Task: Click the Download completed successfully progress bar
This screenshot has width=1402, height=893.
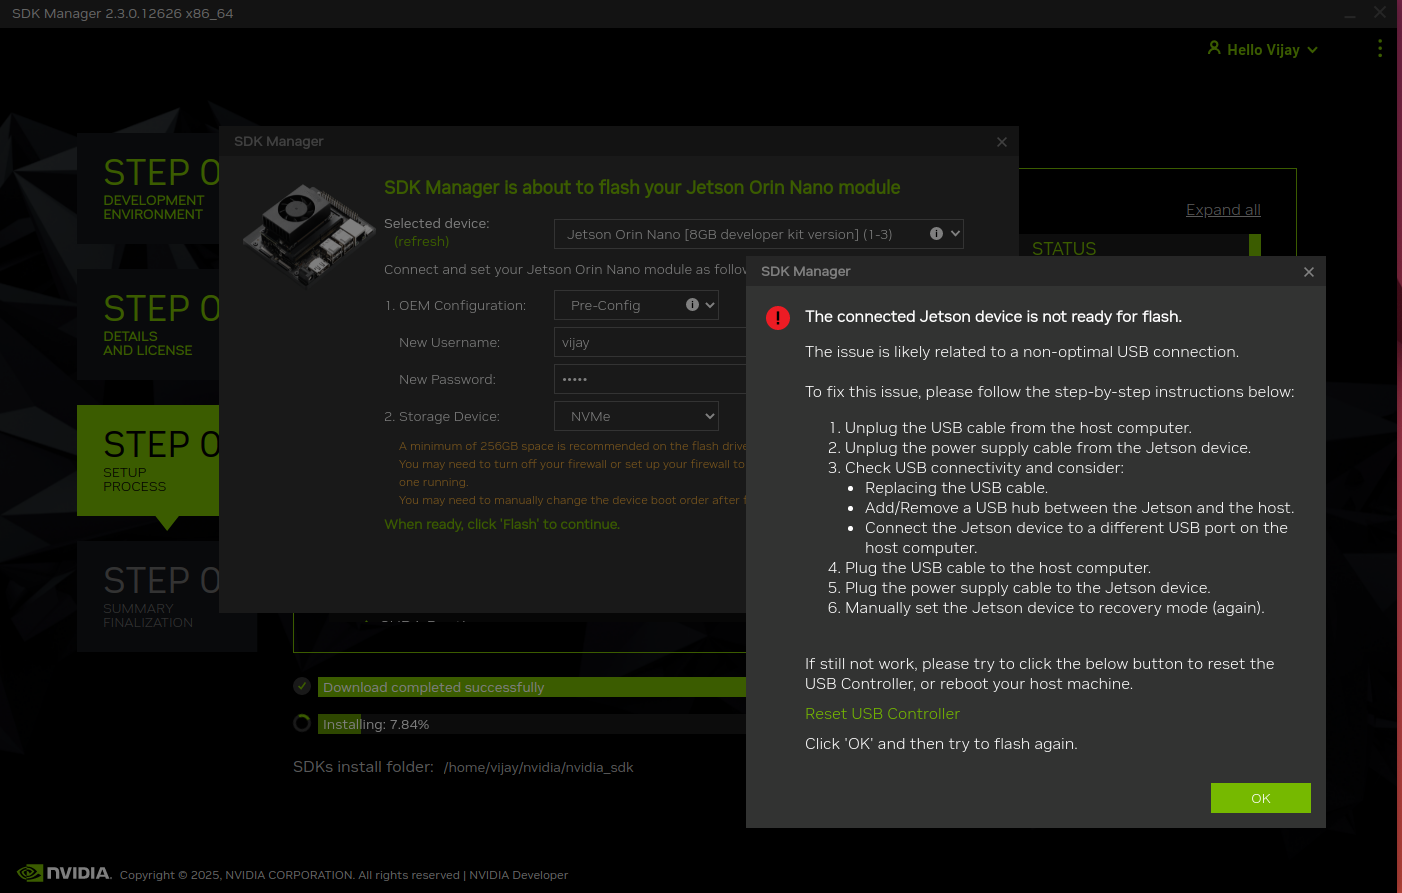Action: (532, 687)
